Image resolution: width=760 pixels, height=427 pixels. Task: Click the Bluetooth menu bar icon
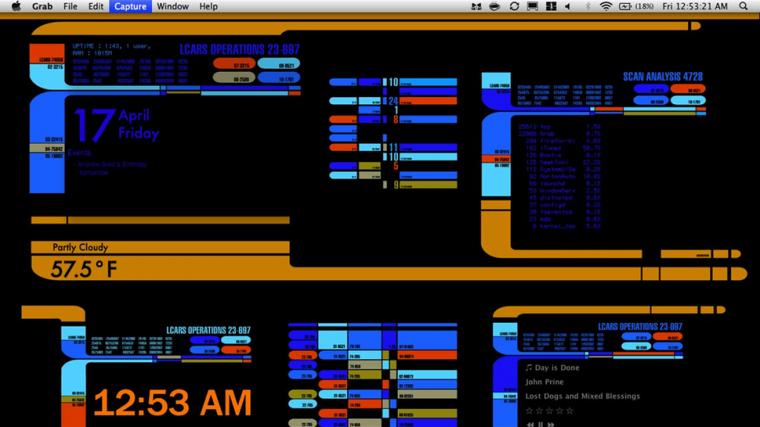pos(588,6)
